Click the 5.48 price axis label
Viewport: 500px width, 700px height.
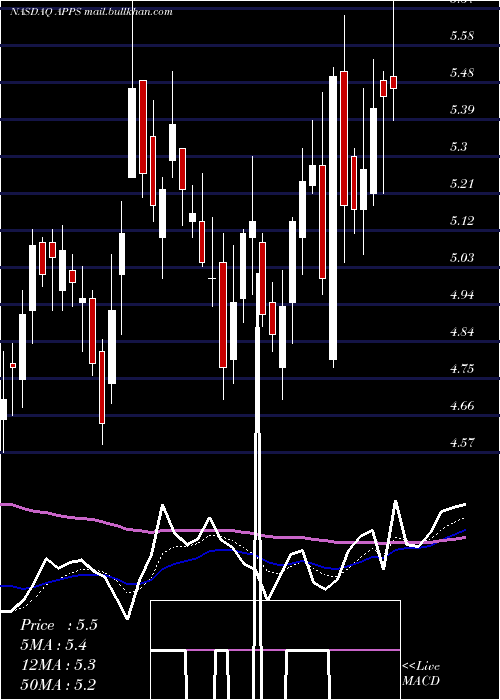(x=462, y=73)
